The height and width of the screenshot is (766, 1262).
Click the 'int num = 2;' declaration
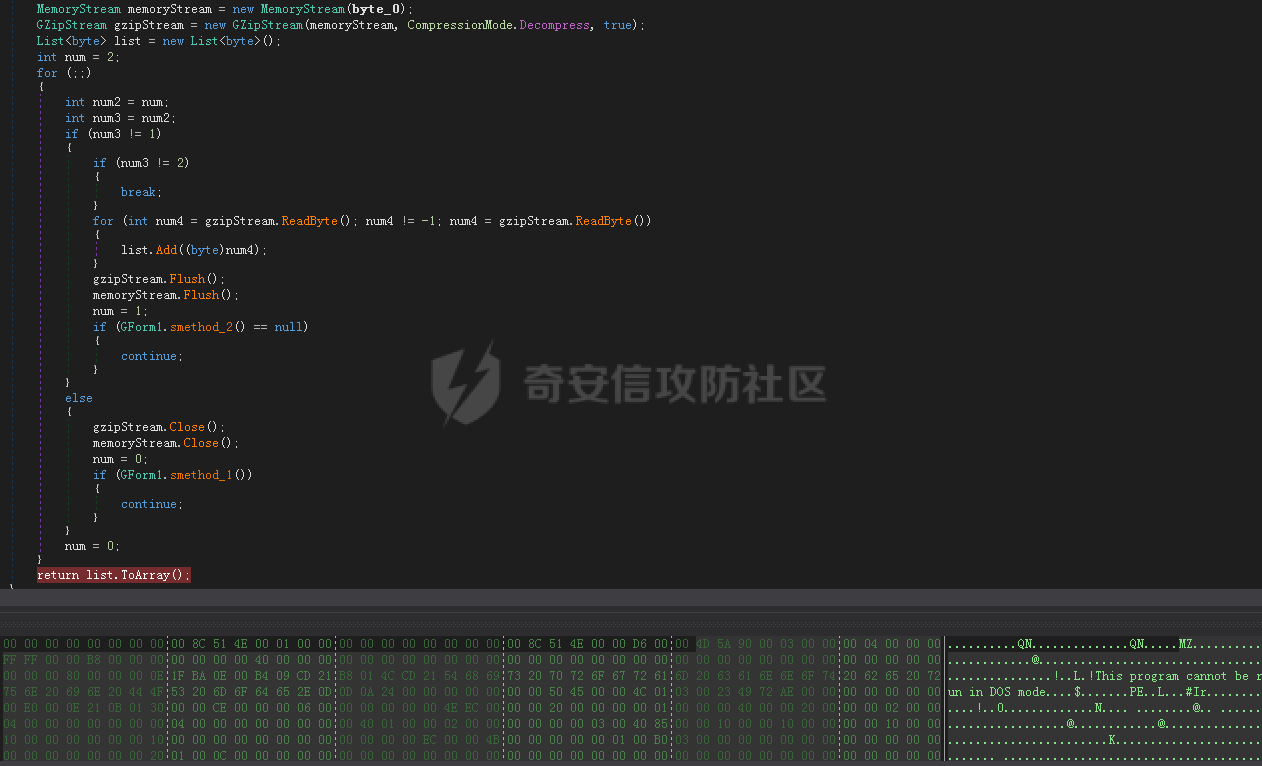[78, 57]
